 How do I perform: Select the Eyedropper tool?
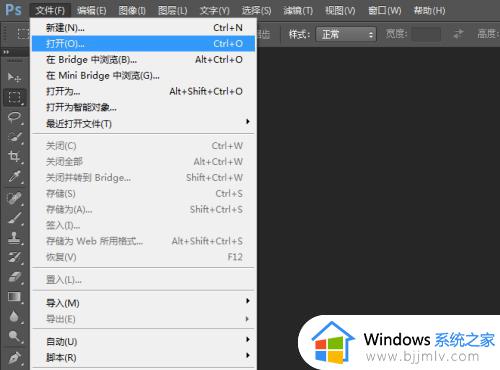pos(14,176)
